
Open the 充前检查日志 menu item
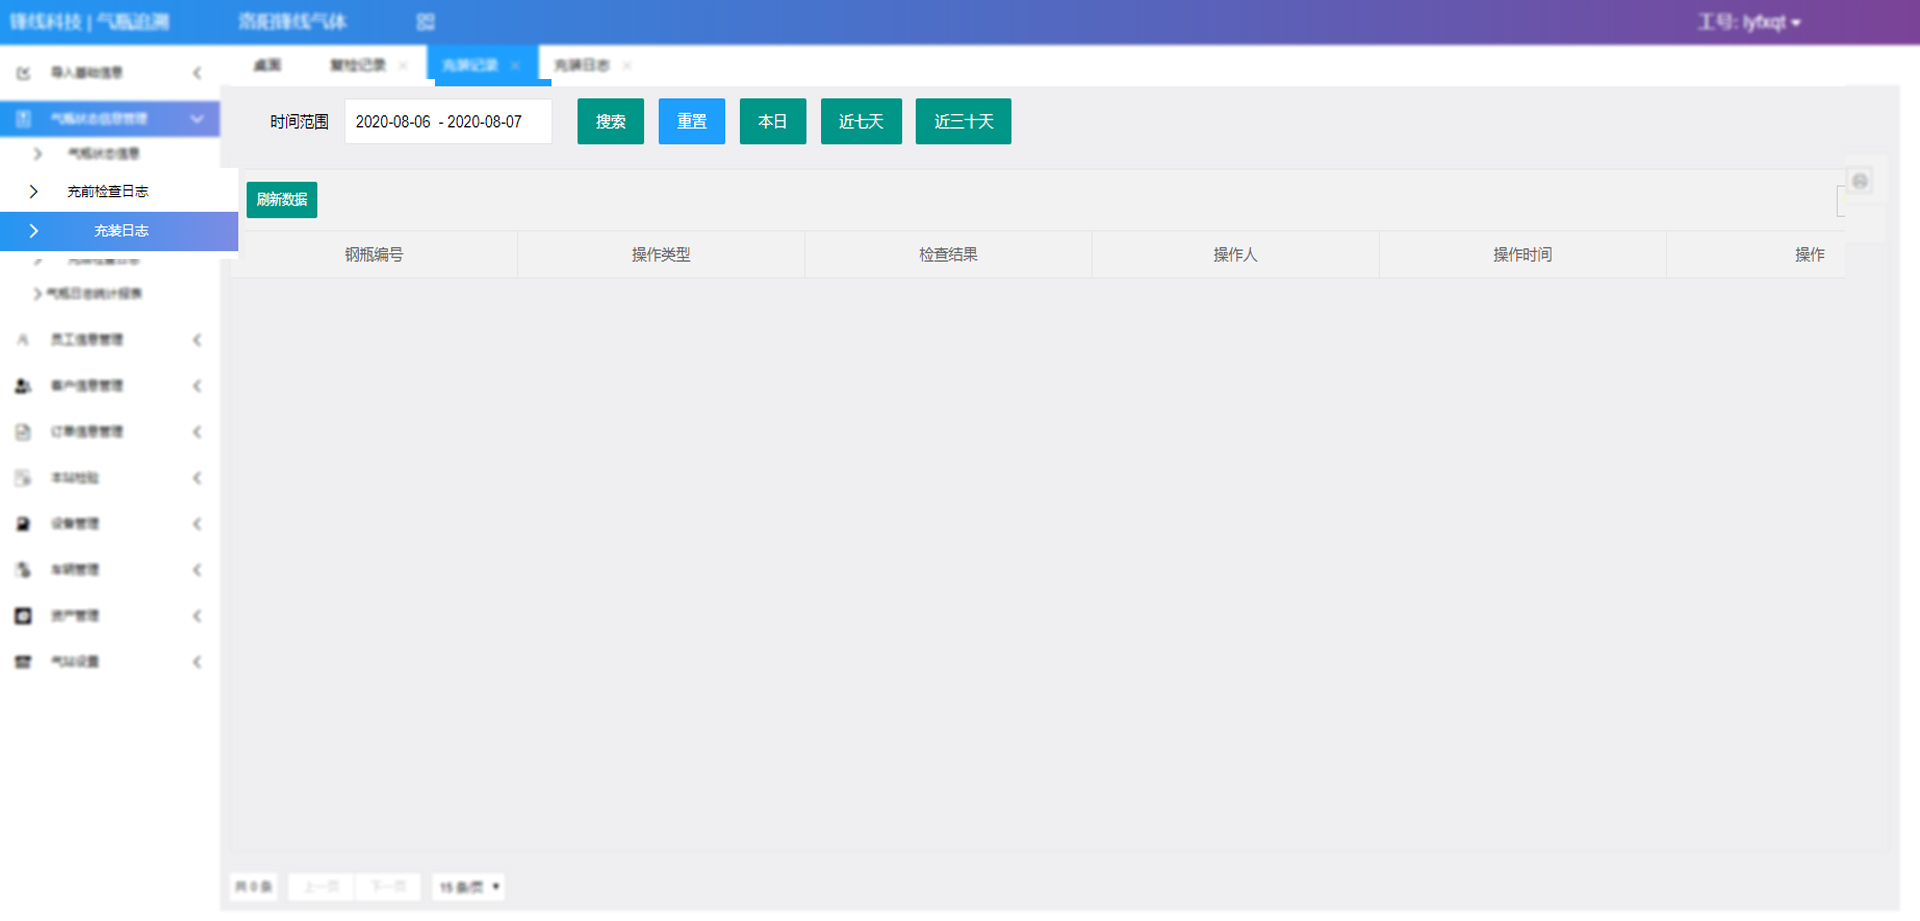[107, 191]
